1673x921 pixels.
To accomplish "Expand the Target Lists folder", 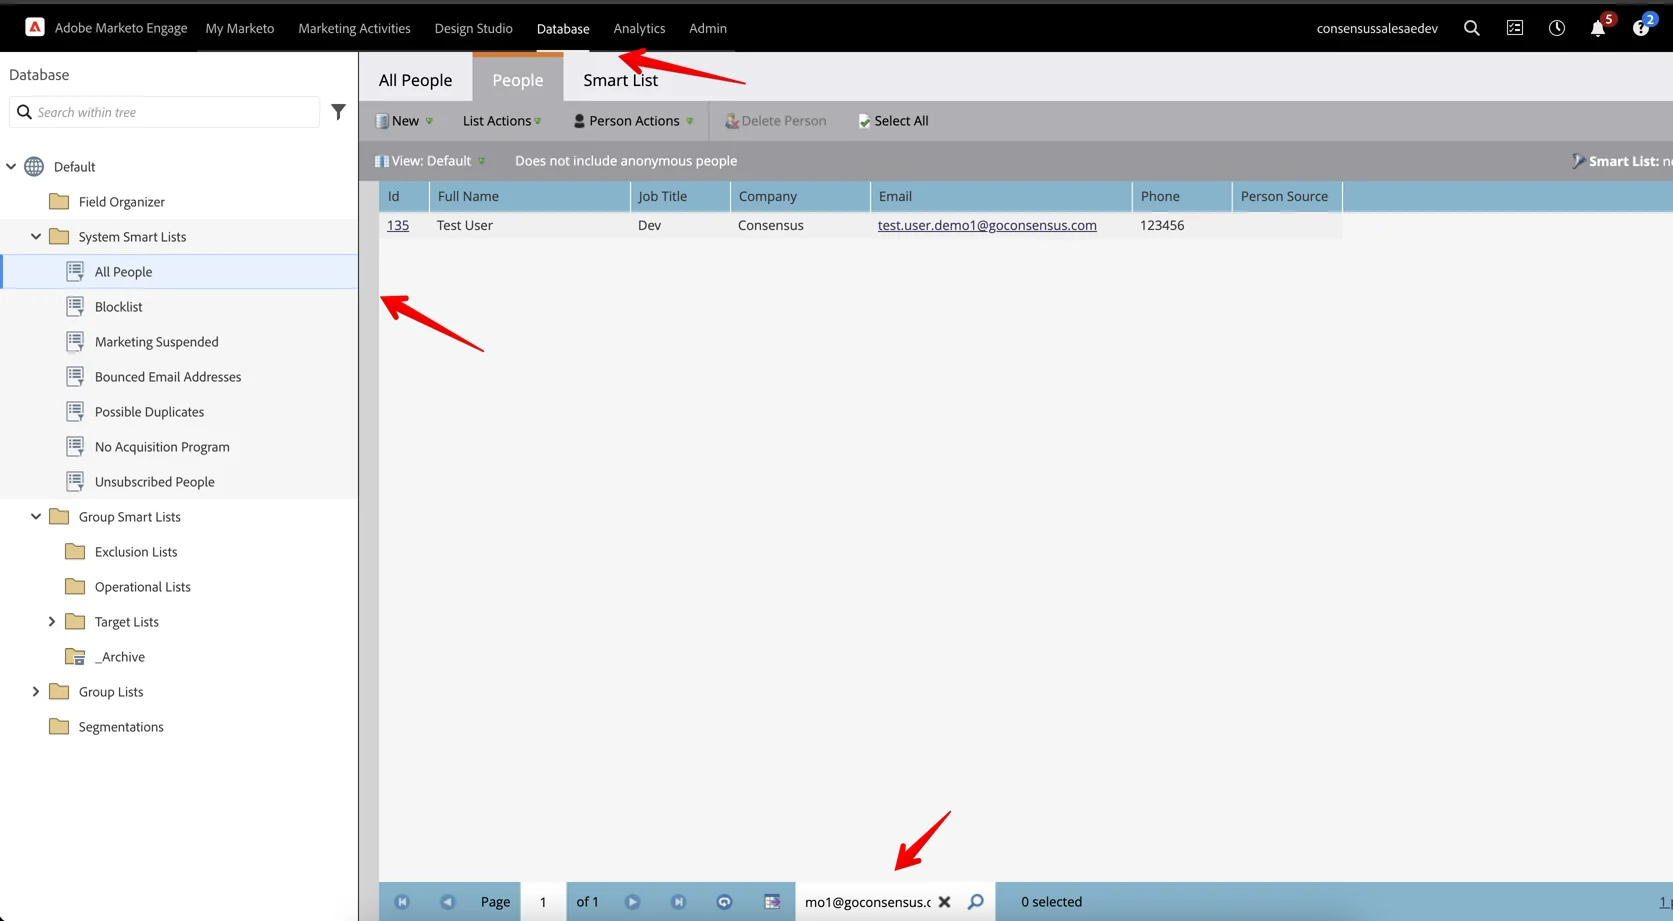I will click(52, 622).
